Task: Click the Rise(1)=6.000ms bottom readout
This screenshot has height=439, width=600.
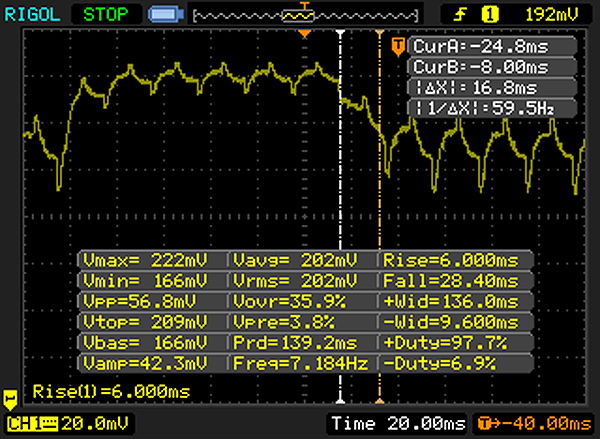Action: point(111,392)
